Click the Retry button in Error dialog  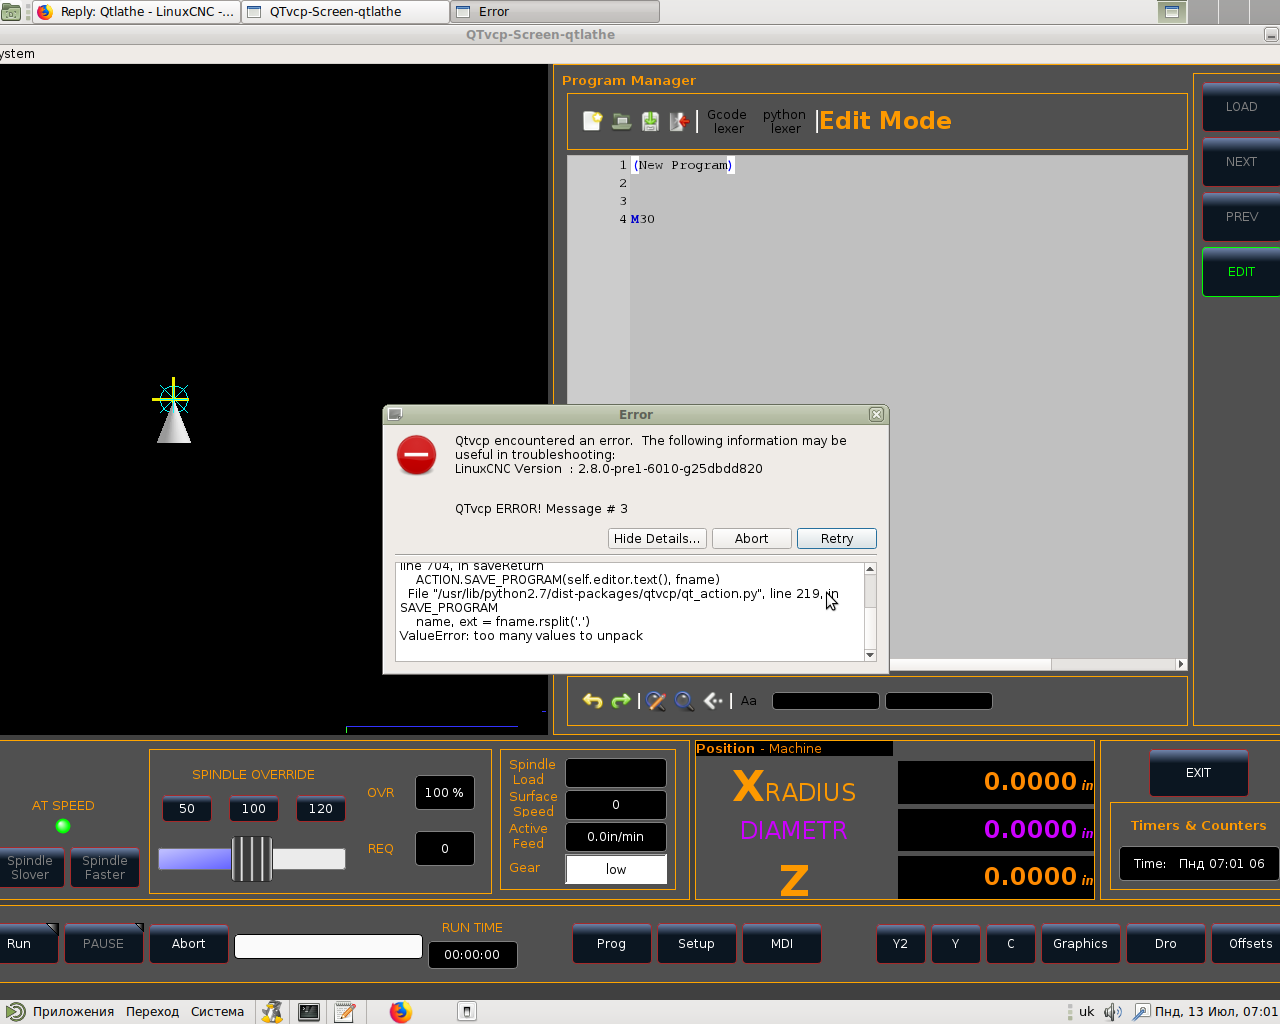coord(837,538)
